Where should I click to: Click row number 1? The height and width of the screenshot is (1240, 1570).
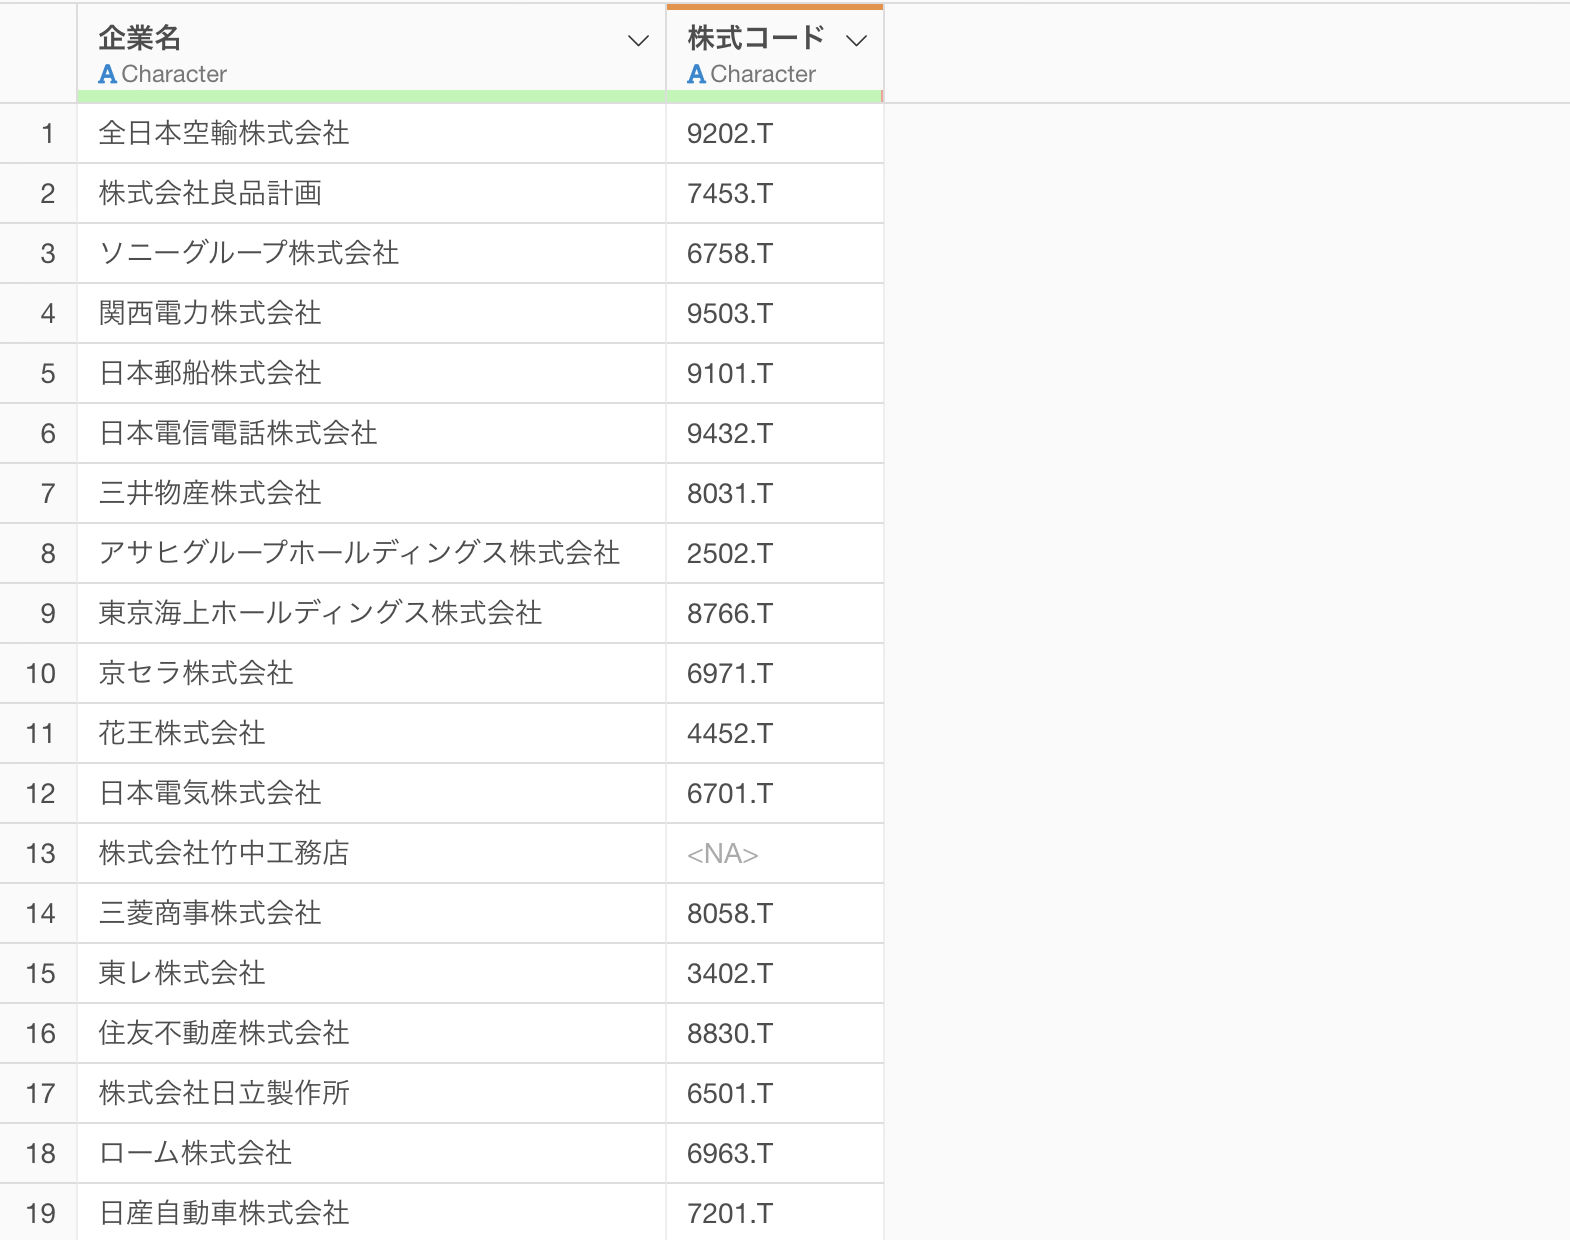pyautogui.click(x=47, y=133)
